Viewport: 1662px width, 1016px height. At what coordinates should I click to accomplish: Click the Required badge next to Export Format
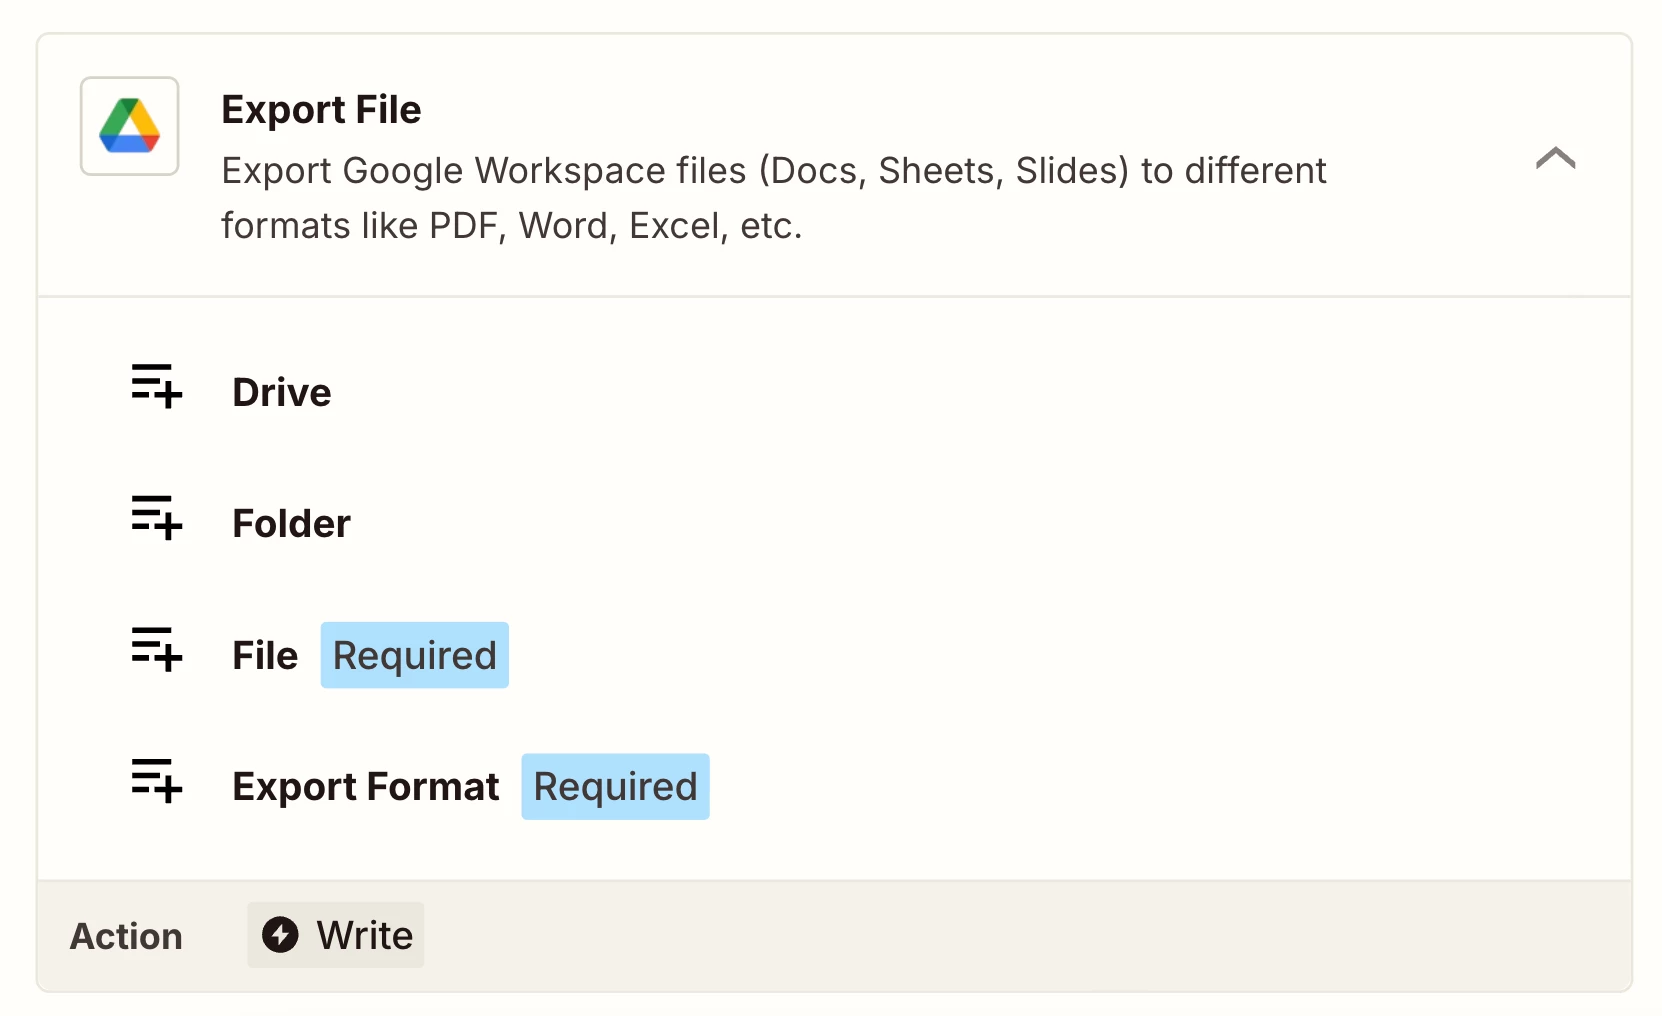[x=615, y=787]
